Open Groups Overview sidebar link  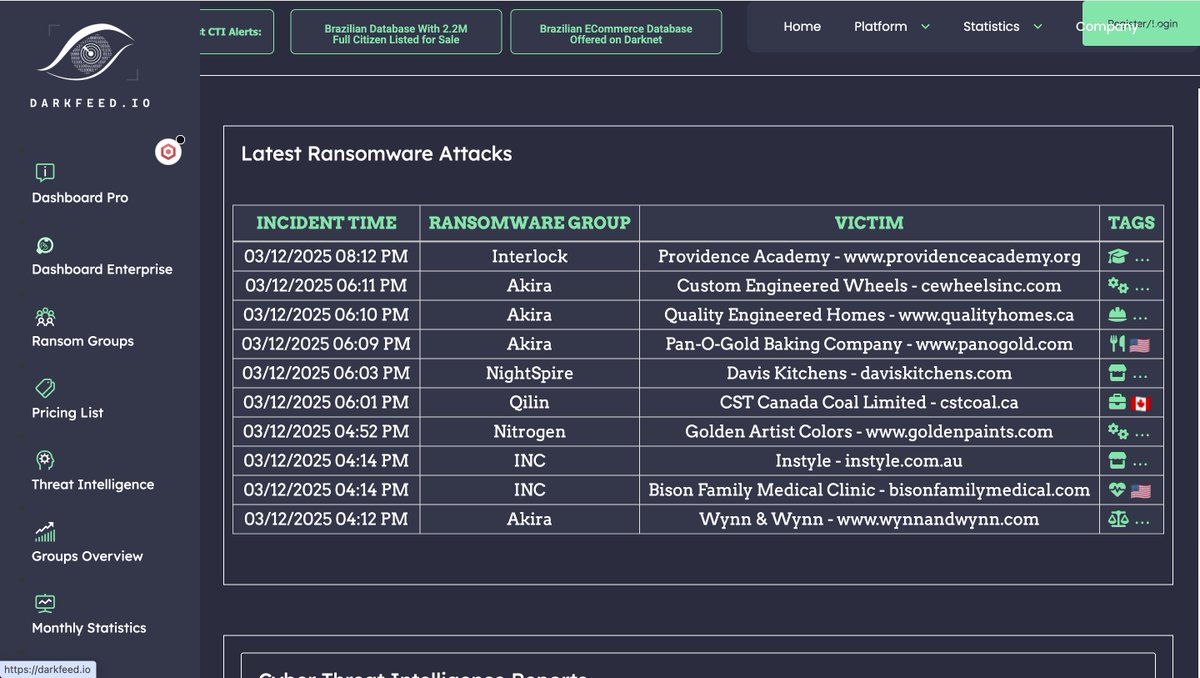[87, 556]
